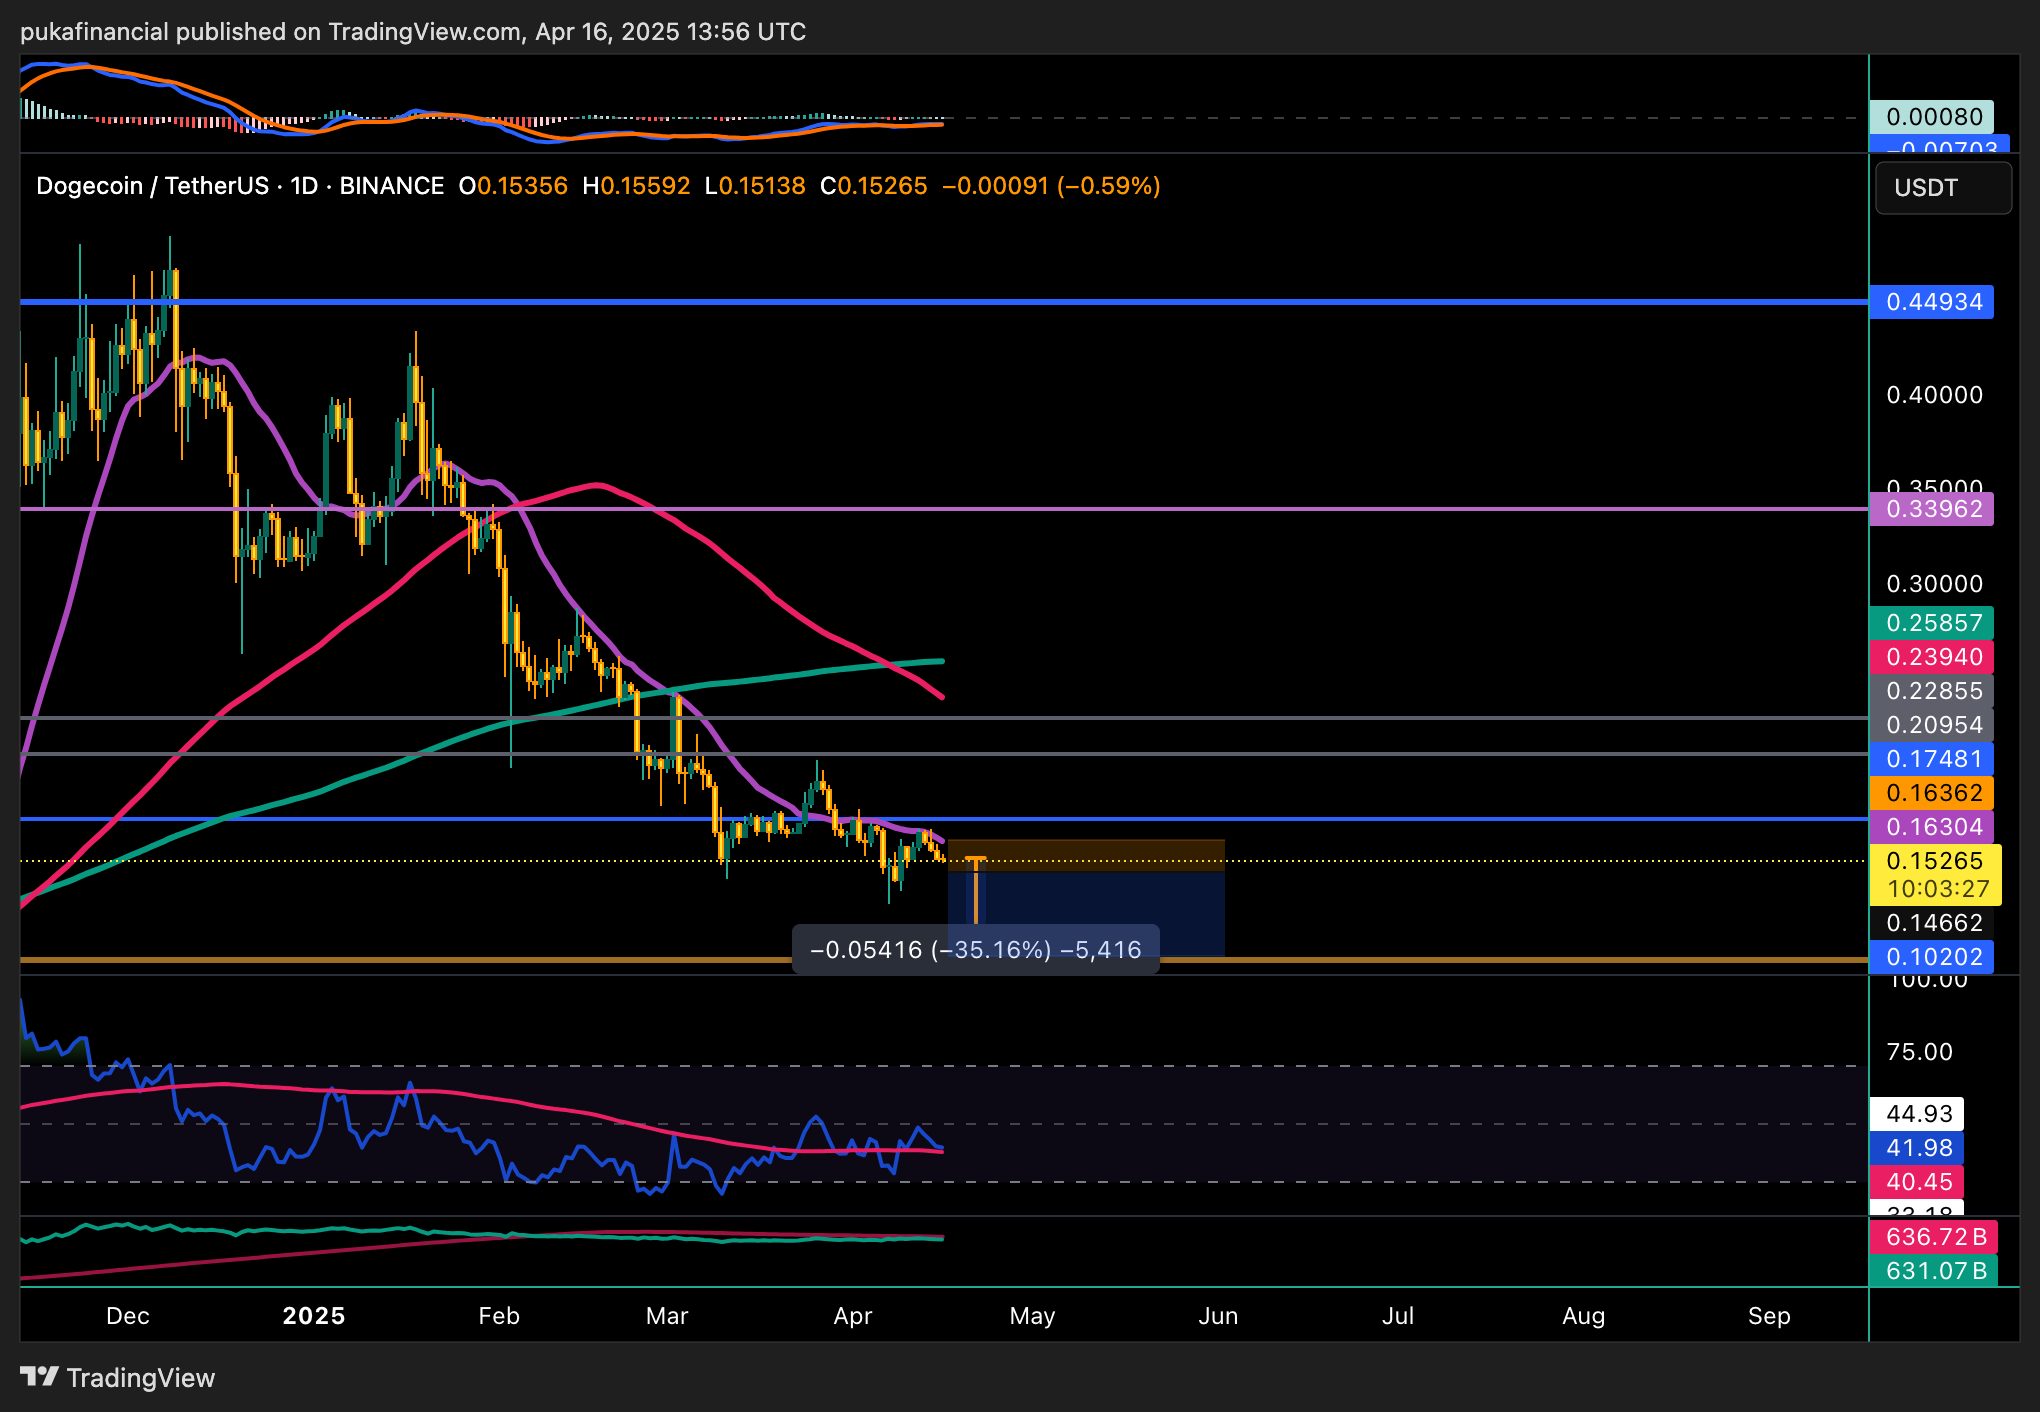Click the 2025 year label on the time axis

point(313,1316)
